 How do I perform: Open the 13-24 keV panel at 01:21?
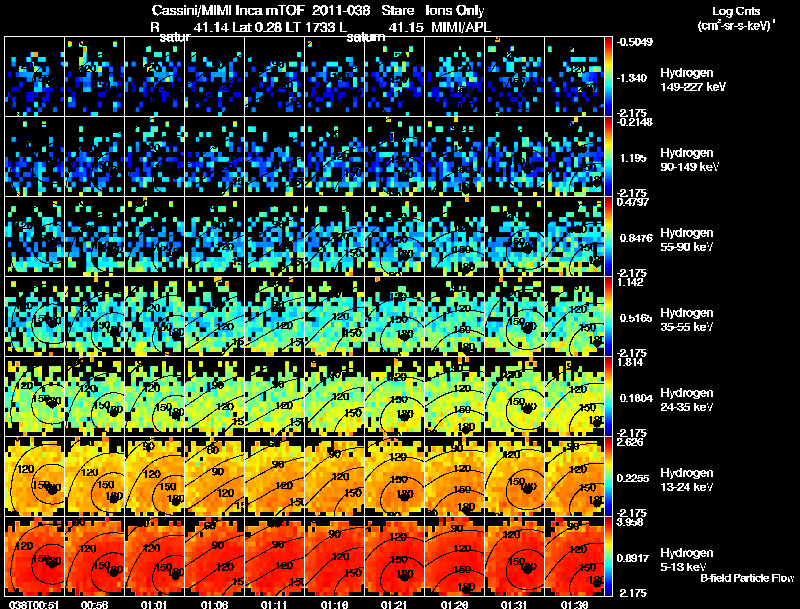(394, 477)
